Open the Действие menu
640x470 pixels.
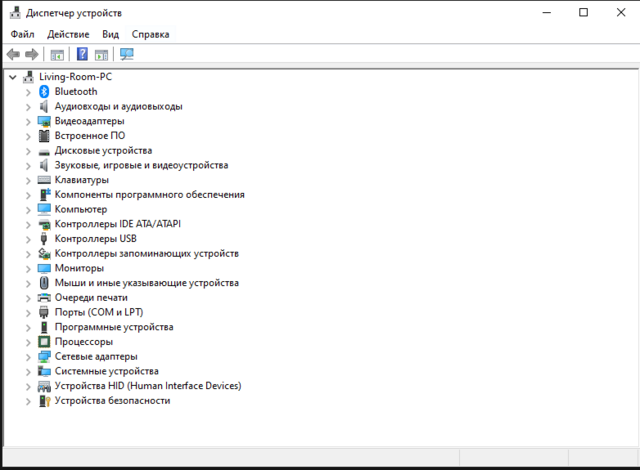(x=68, y=34)
